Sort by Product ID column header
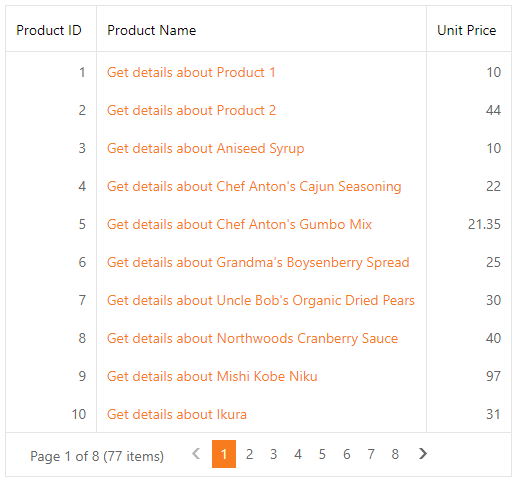This screenshot has height=484, width=517. [x=51, y=29]
